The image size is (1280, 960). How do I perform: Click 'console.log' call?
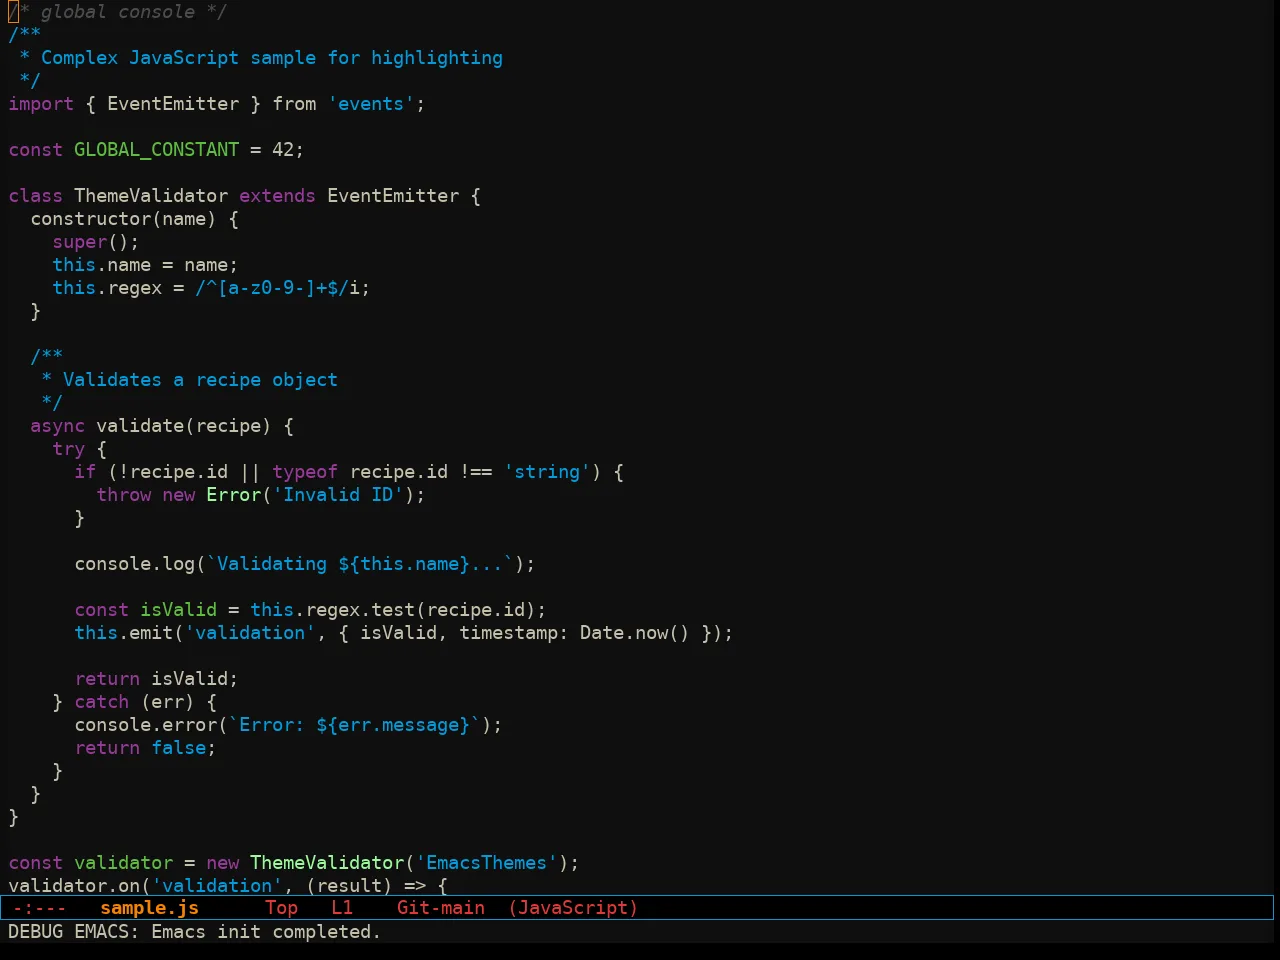[x=134, y=564]
